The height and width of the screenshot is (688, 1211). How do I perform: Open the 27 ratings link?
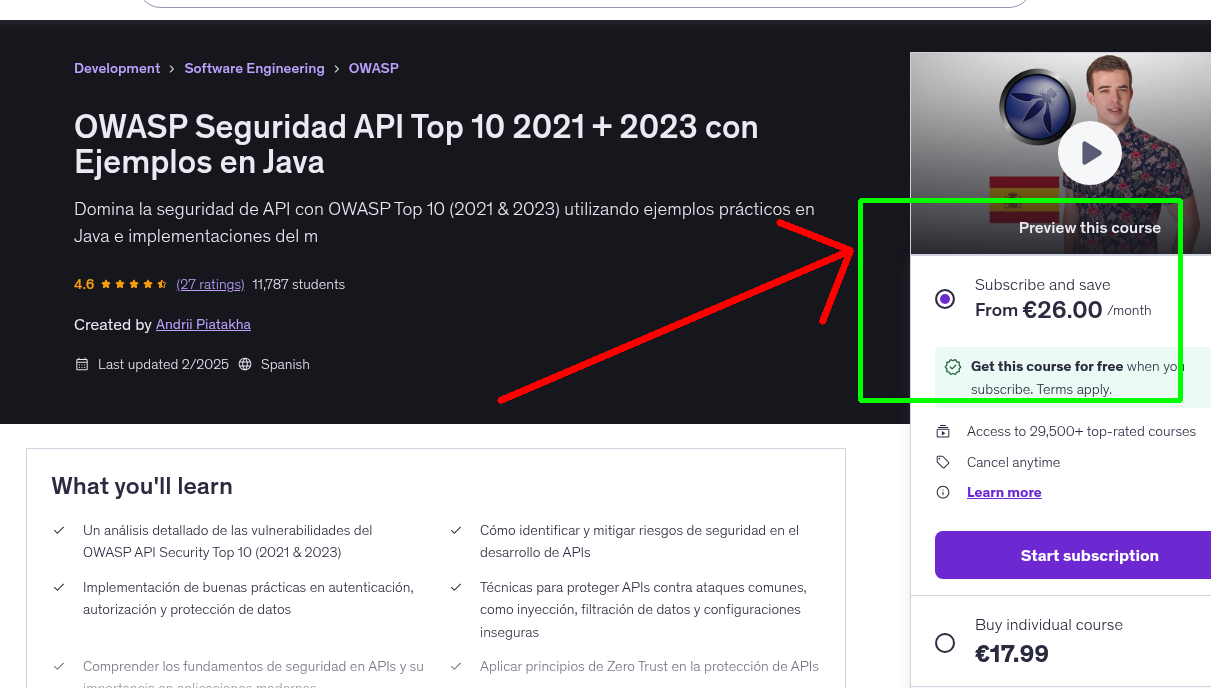(210, 284)
